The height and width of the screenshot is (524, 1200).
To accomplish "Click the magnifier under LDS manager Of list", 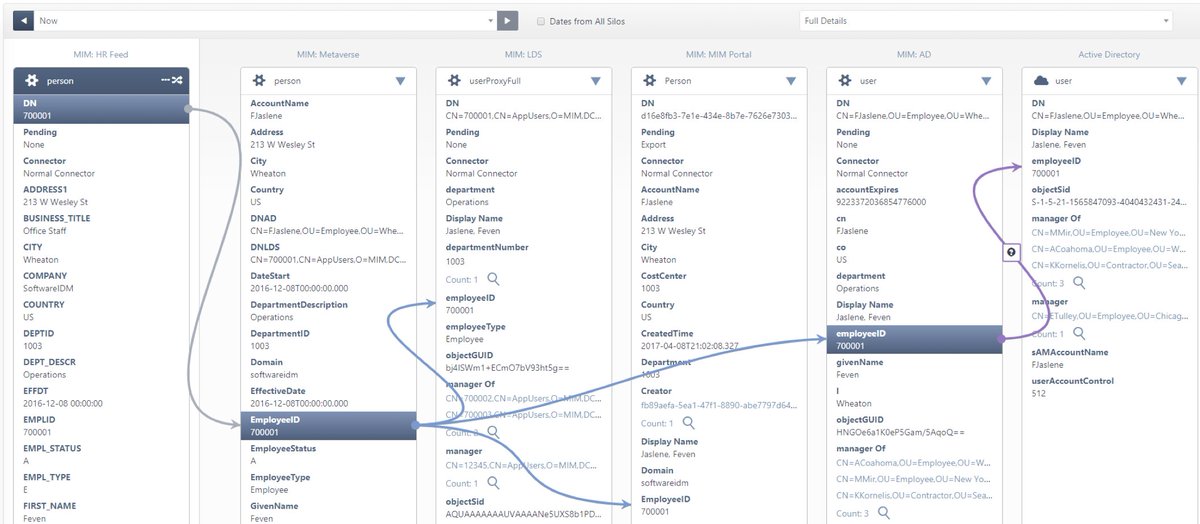I will 493,433.
